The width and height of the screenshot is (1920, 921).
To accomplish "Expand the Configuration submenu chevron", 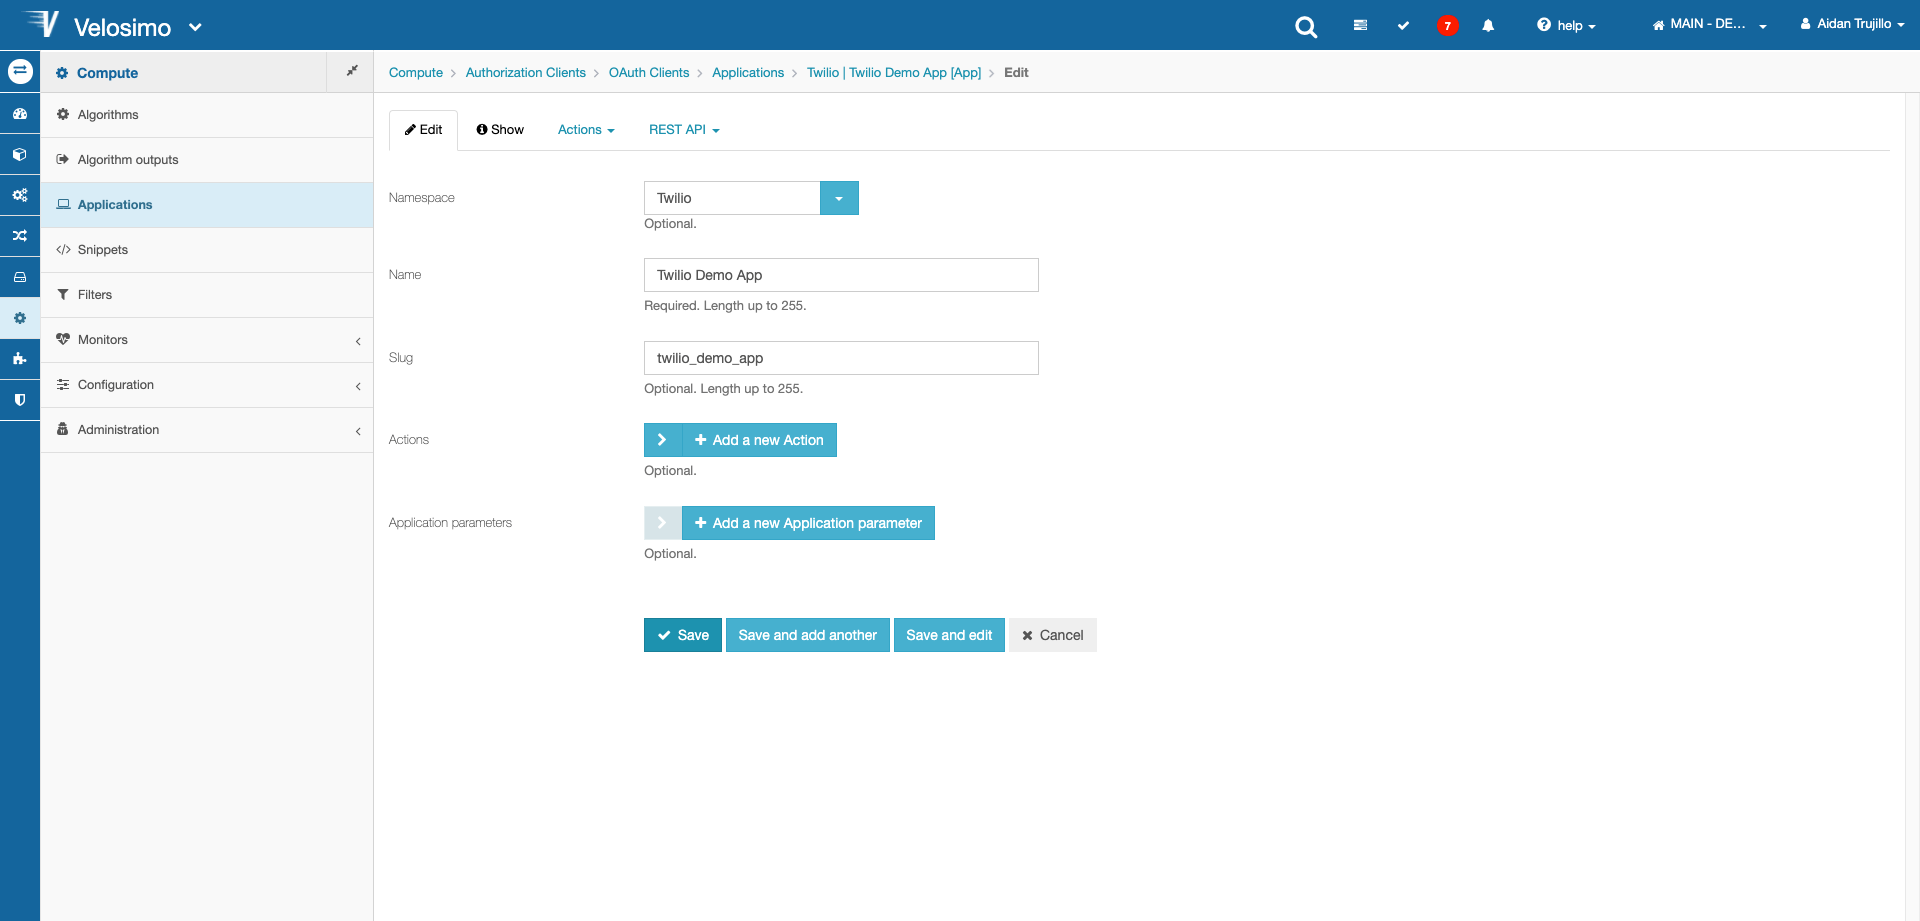I will [x=358, y=386].
